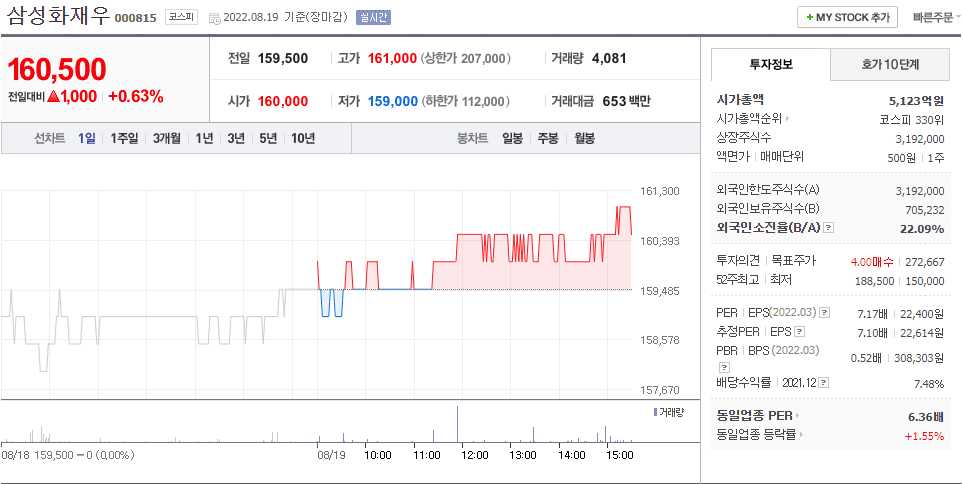Click the 08/18 159,500 previous-day summary
Image resolution: width=963 pixels, height=484 pixels.
(x=68, y=455)
